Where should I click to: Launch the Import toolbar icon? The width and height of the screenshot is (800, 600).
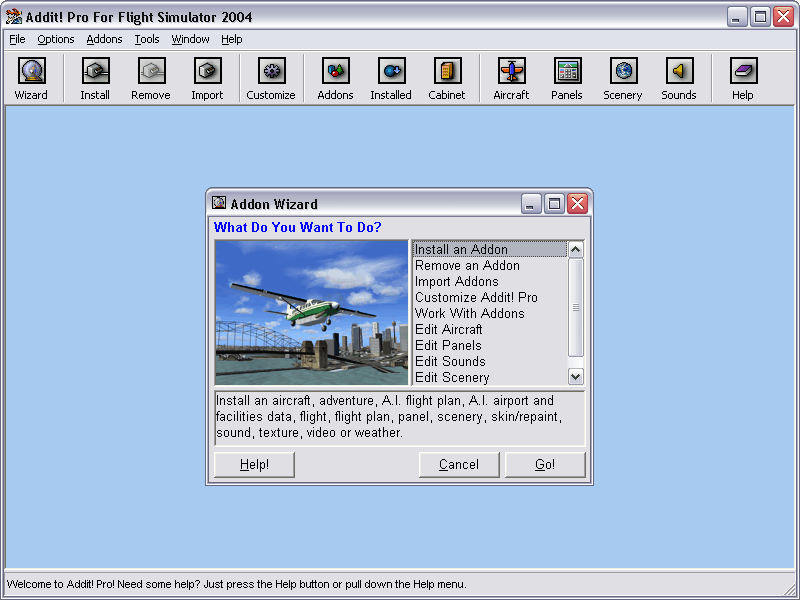coord(207,71)
